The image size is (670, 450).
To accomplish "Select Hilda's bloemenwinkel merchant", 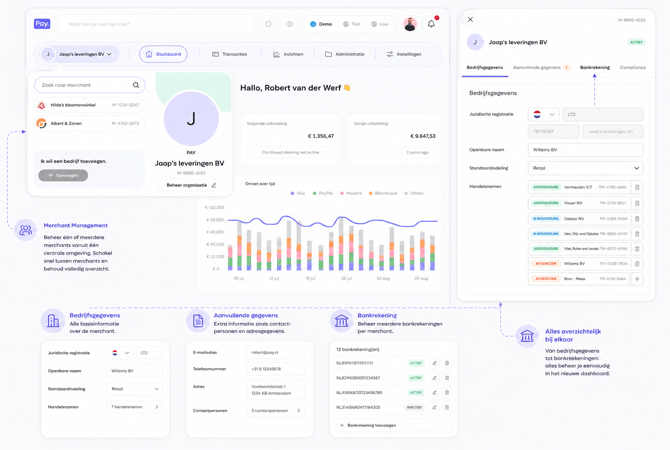I will [x=90, y=105].
